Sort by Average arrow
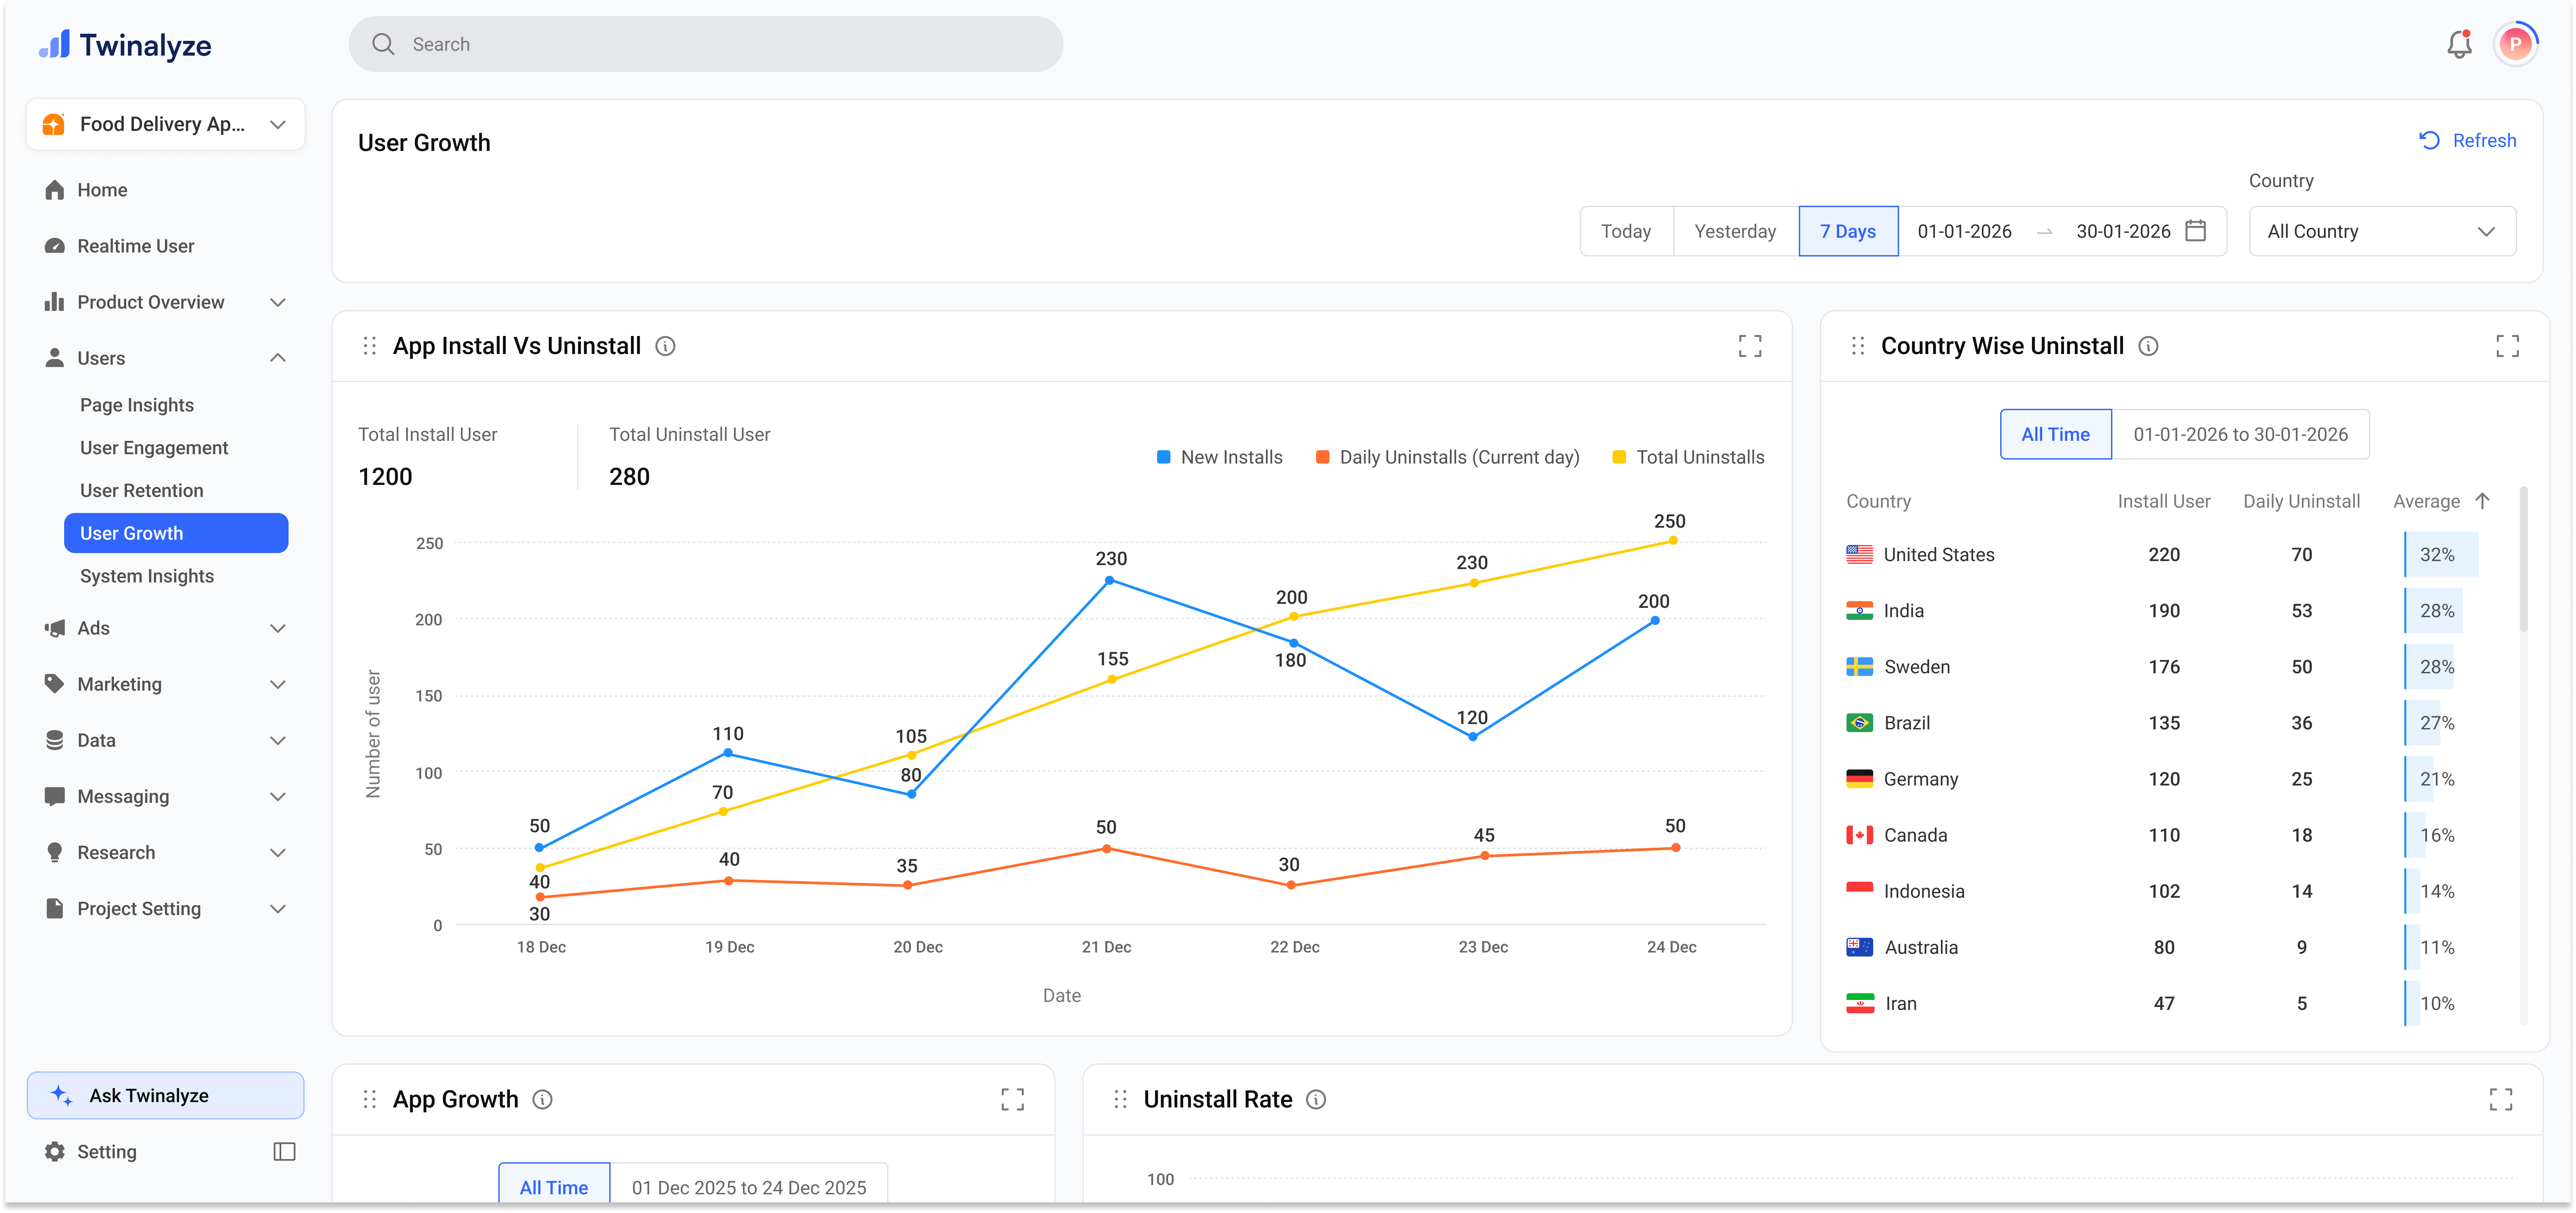This screenshot has height=1213, width=2576. [2482, 501]
